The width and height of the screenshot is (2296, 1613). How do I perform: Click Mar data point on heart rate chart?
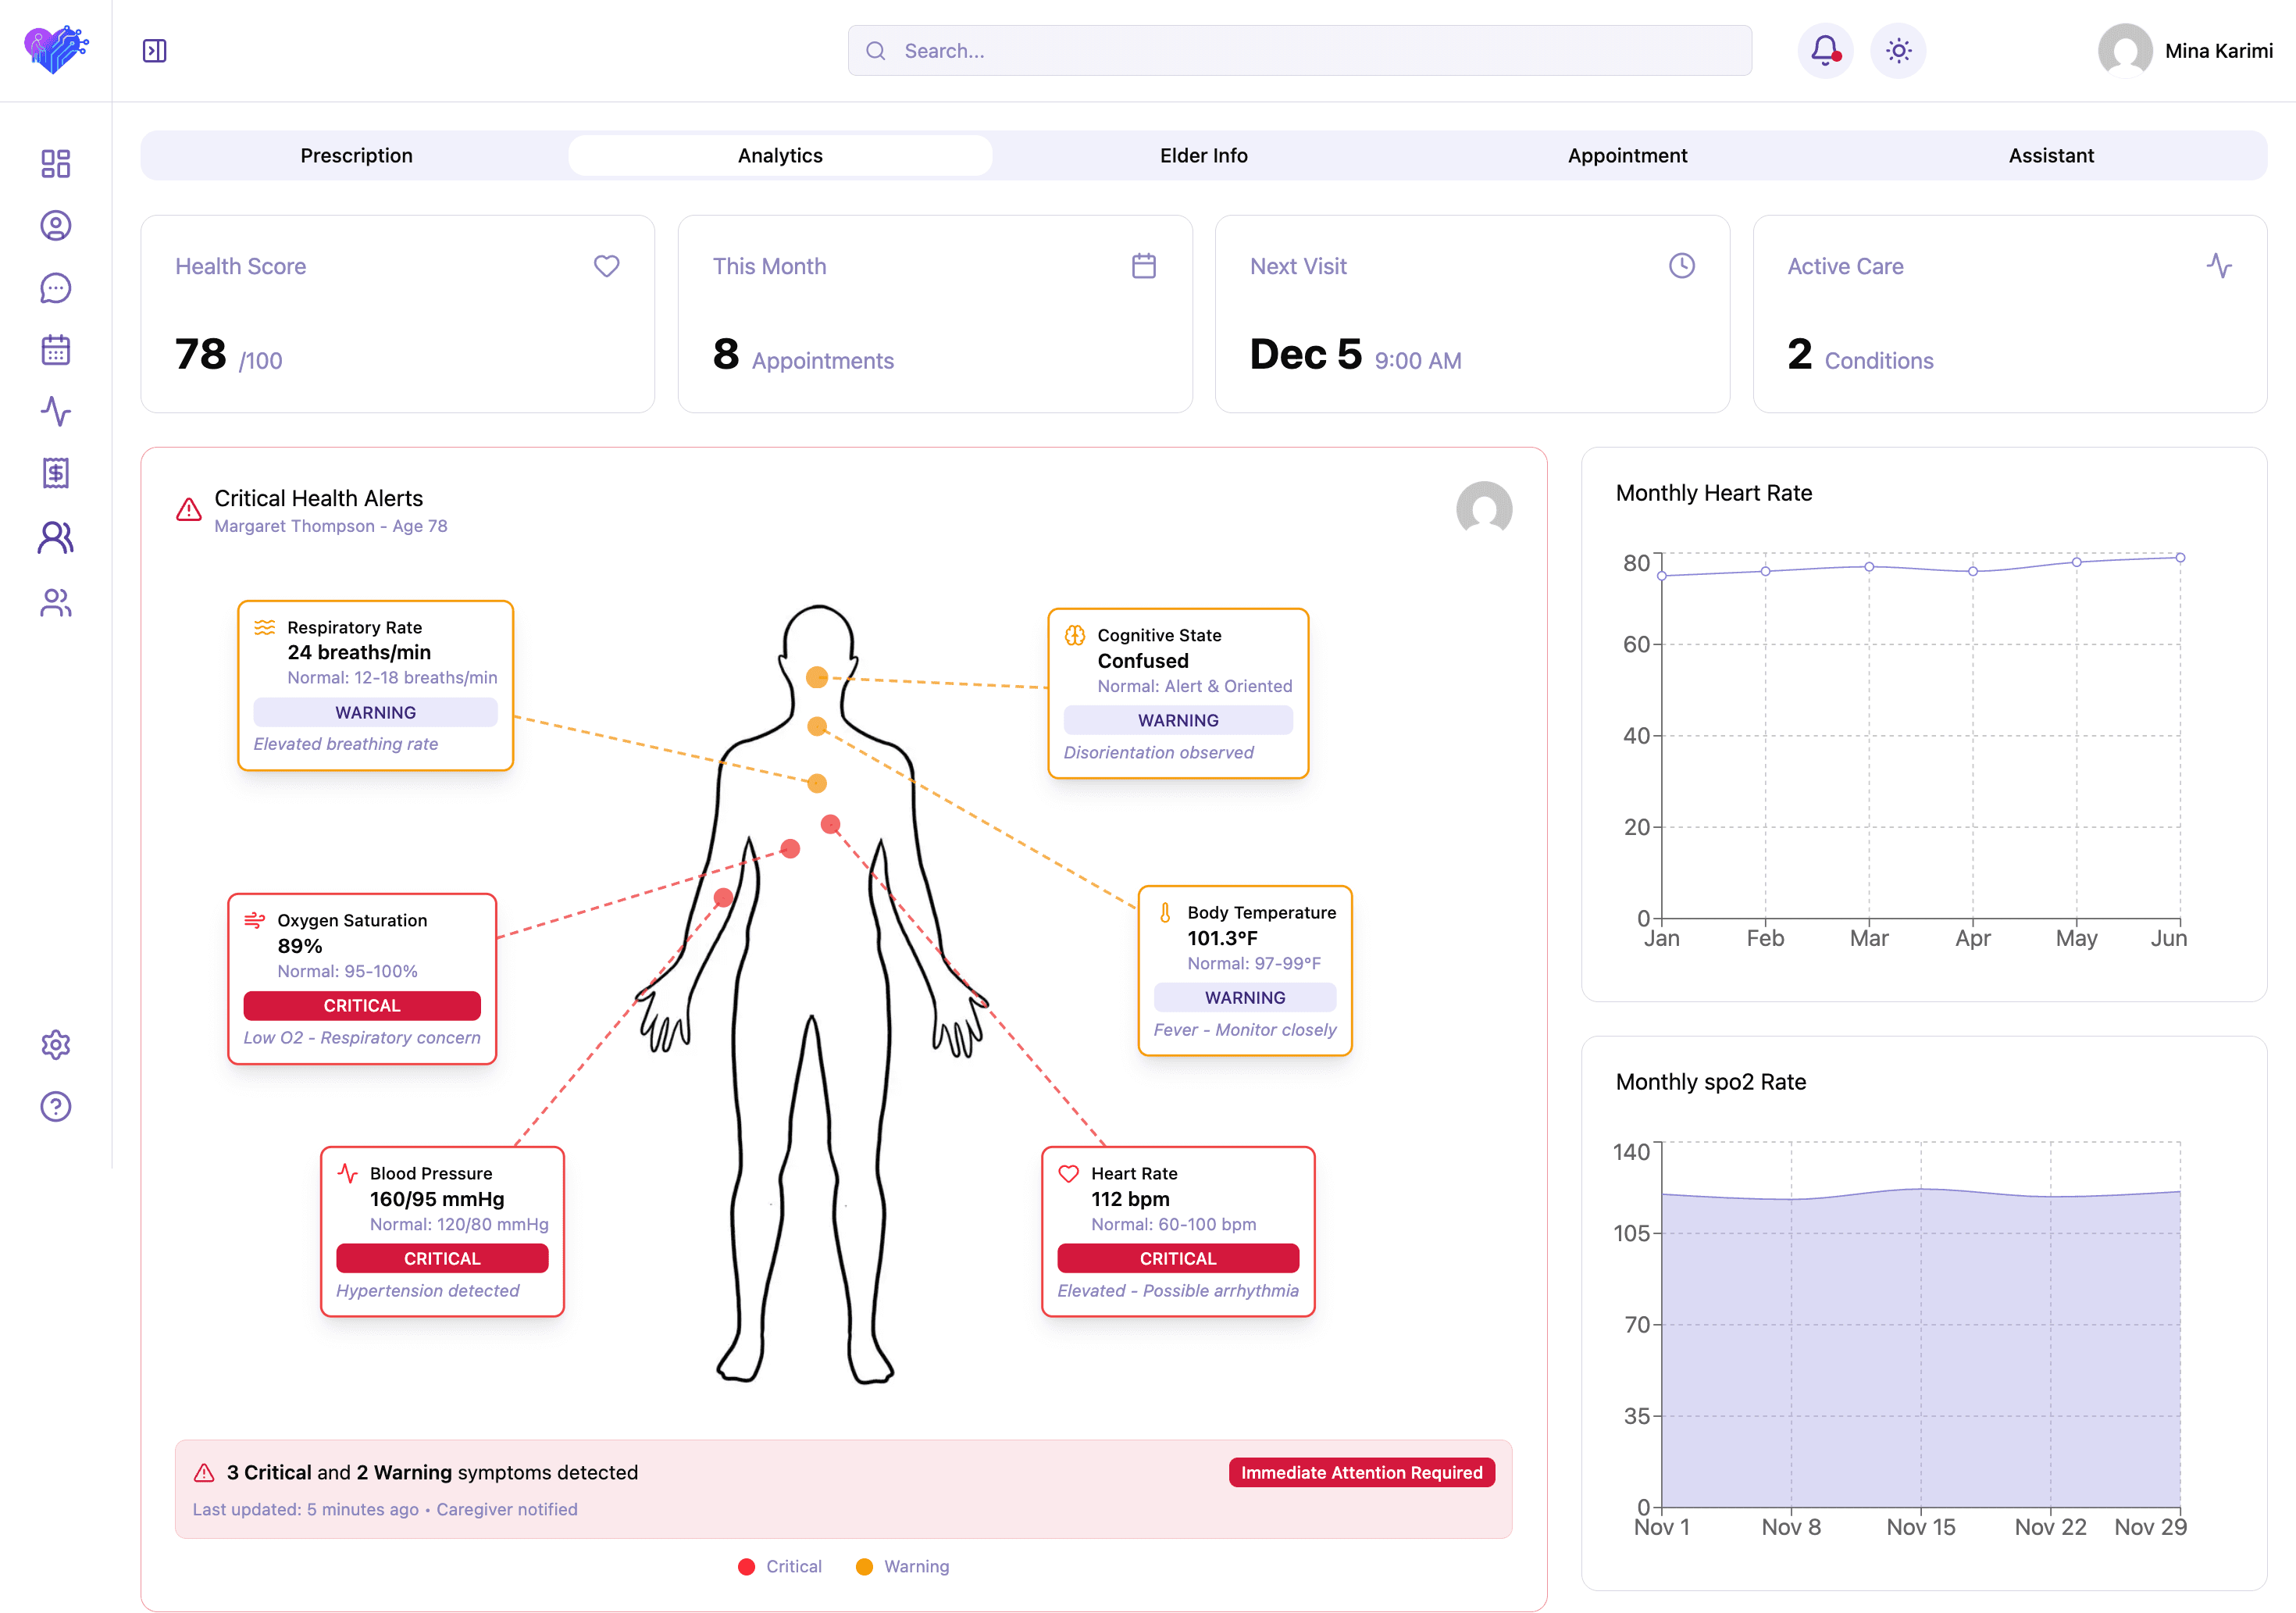[x=1869, y=567]
